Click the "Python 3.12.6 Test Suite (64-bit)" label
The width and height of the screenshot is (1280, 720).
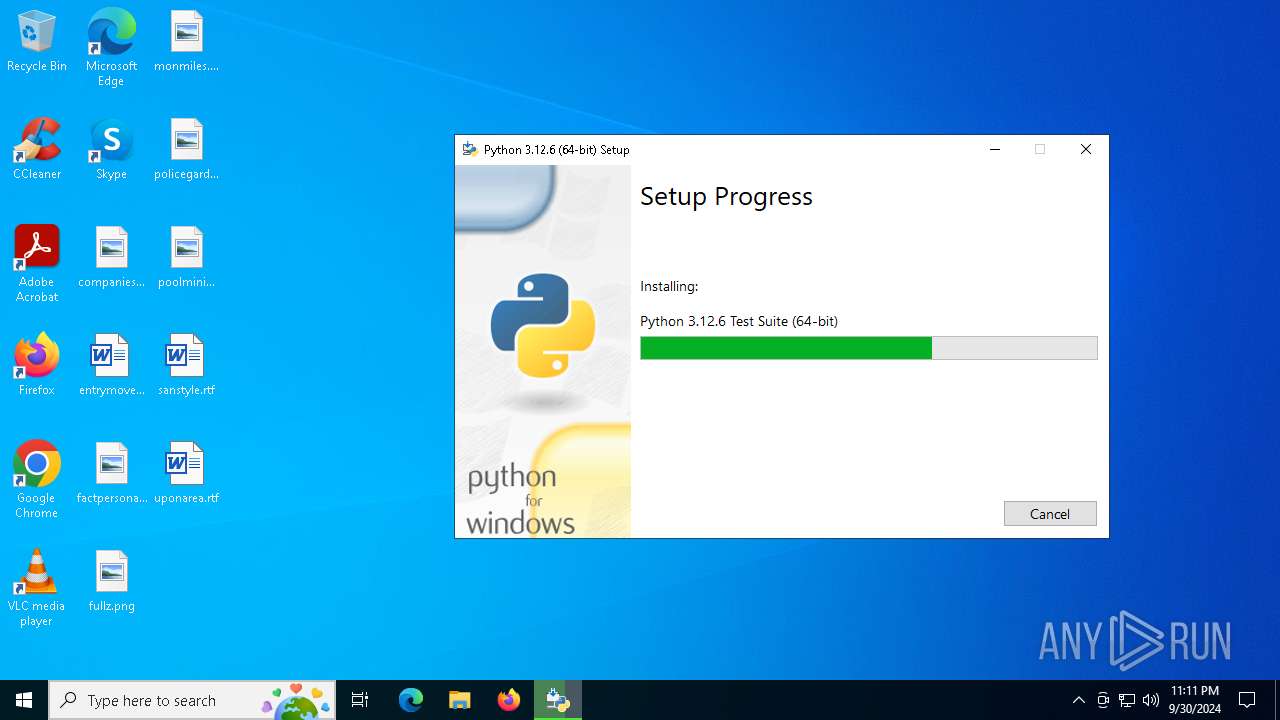(739, 321)
